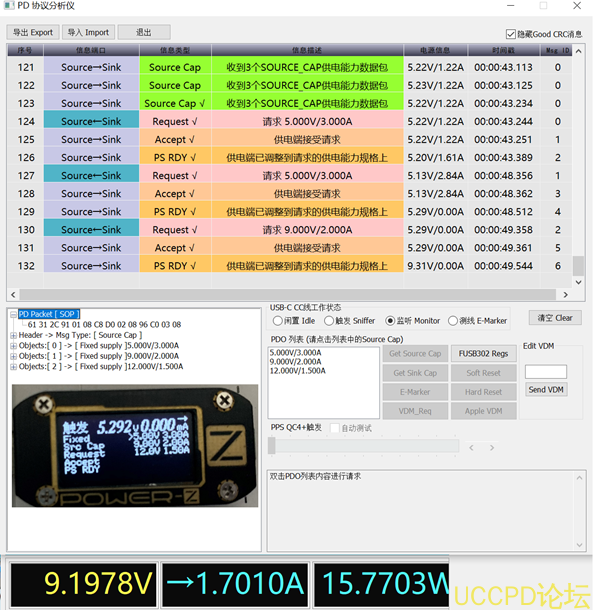Viewport: 594px width, 610px height.
Task: Click the table scroll-up arrow
Action: coord(578,51)
